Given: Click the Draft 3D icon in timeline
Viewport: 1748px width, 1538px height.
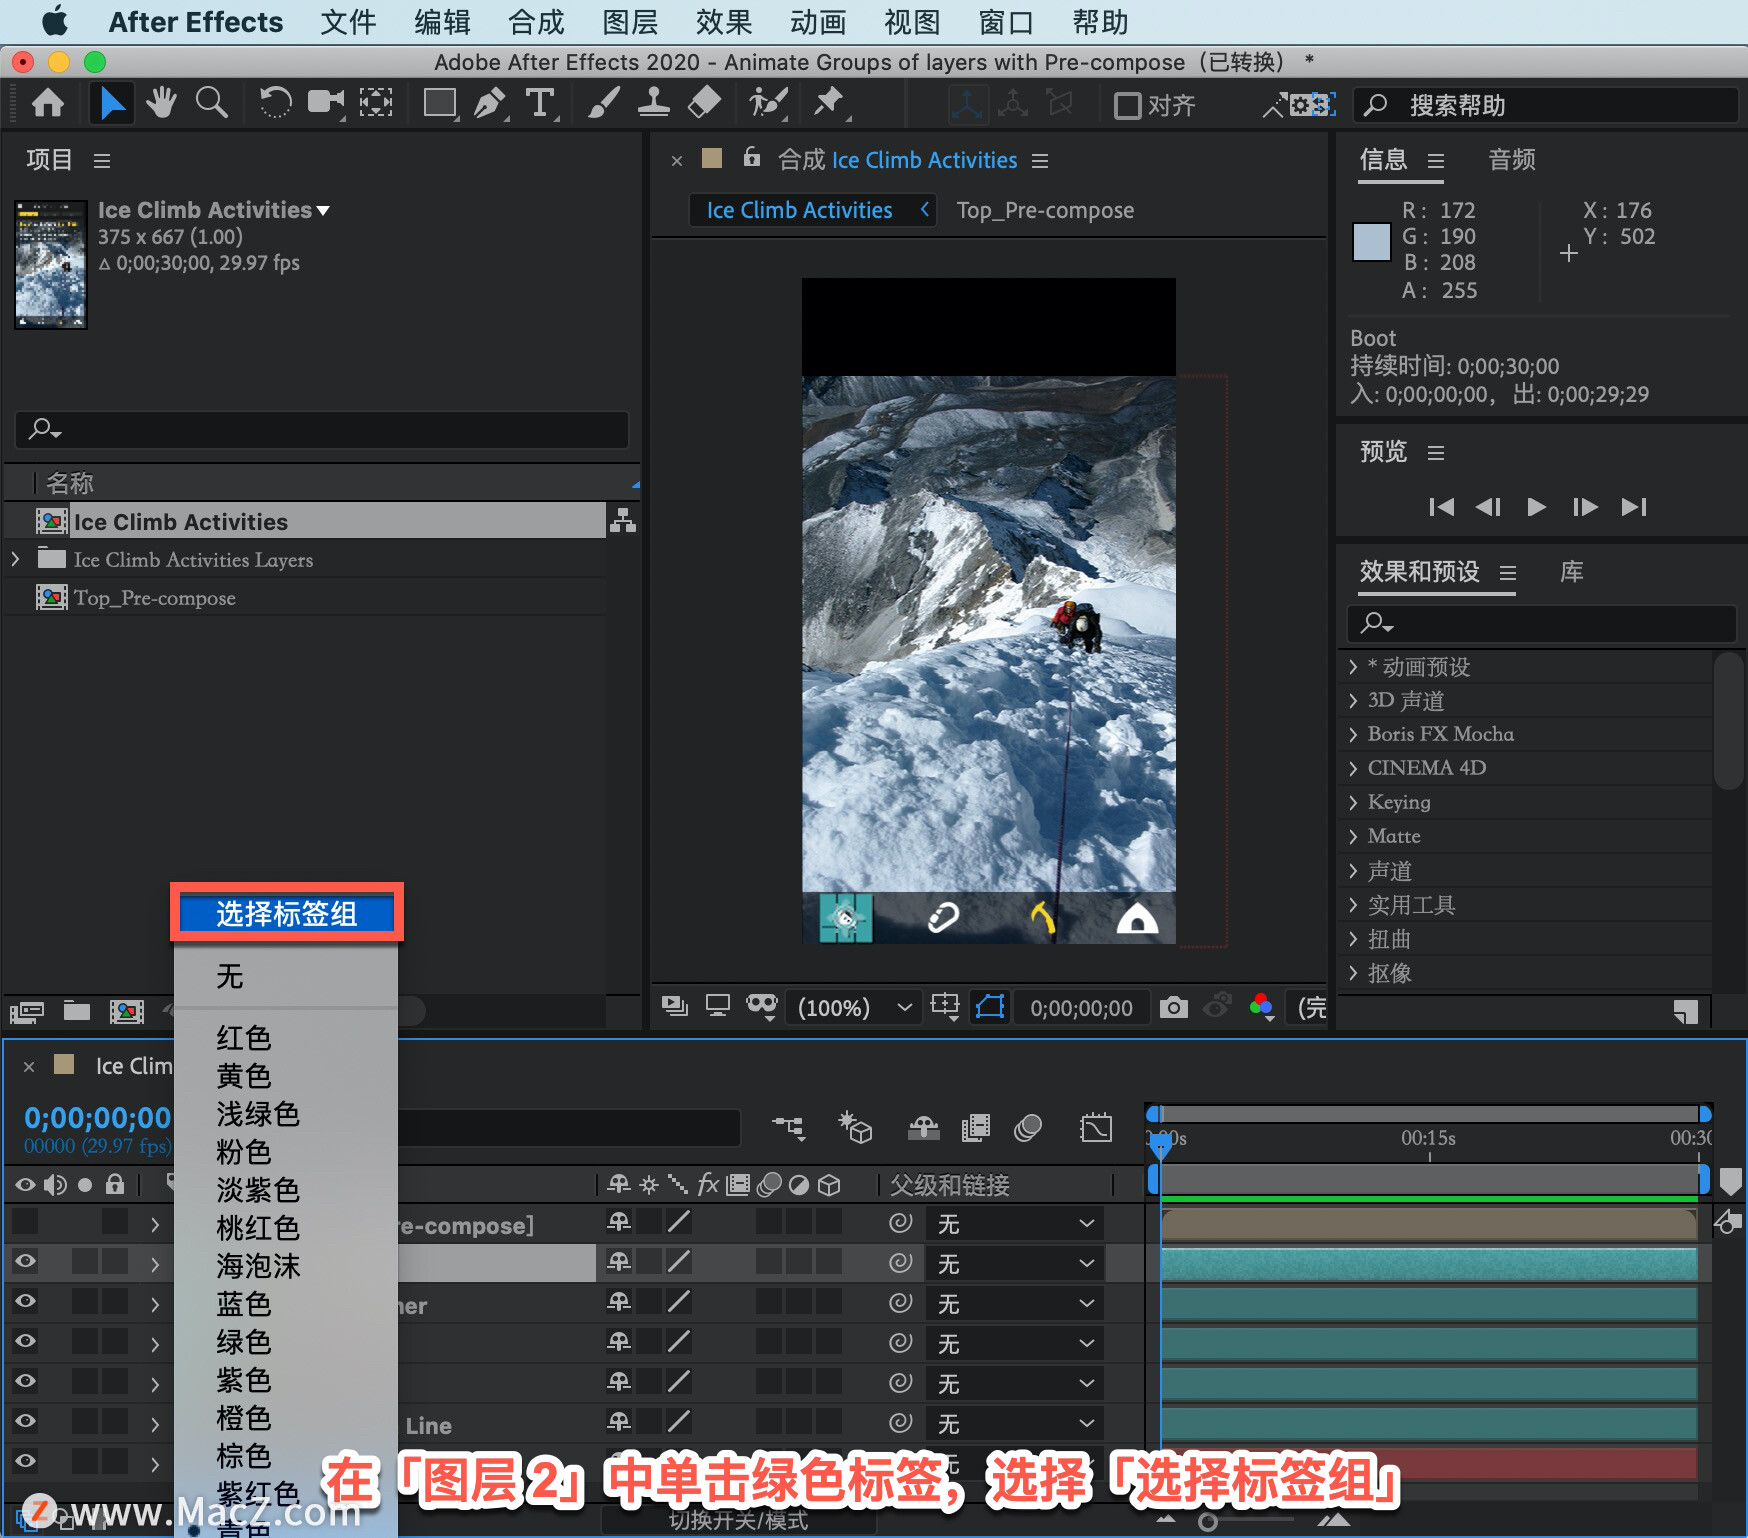Looking at the screenshot, I should point(855,1128).
